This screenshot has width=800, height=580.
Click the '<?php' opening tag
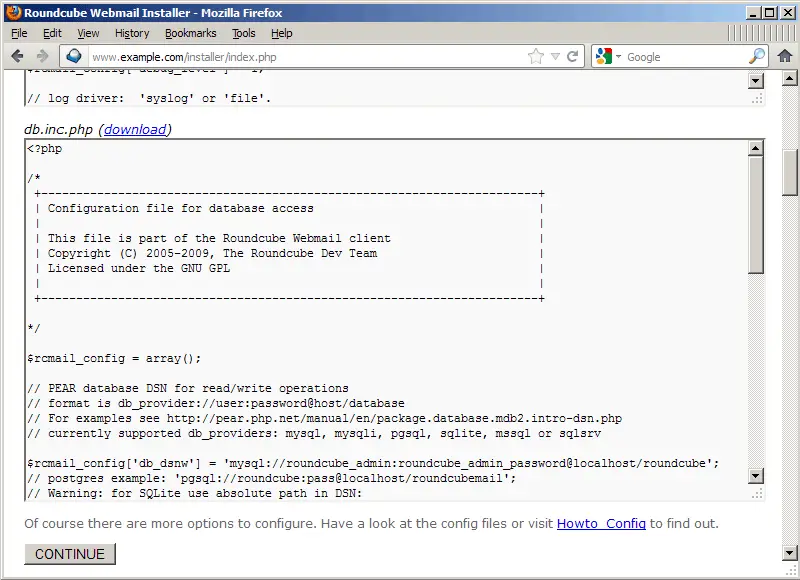pos(45,148)
